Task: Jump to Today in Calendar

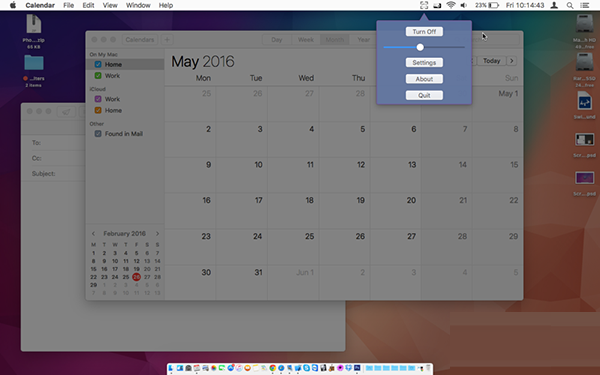Action: pos(491,61)
